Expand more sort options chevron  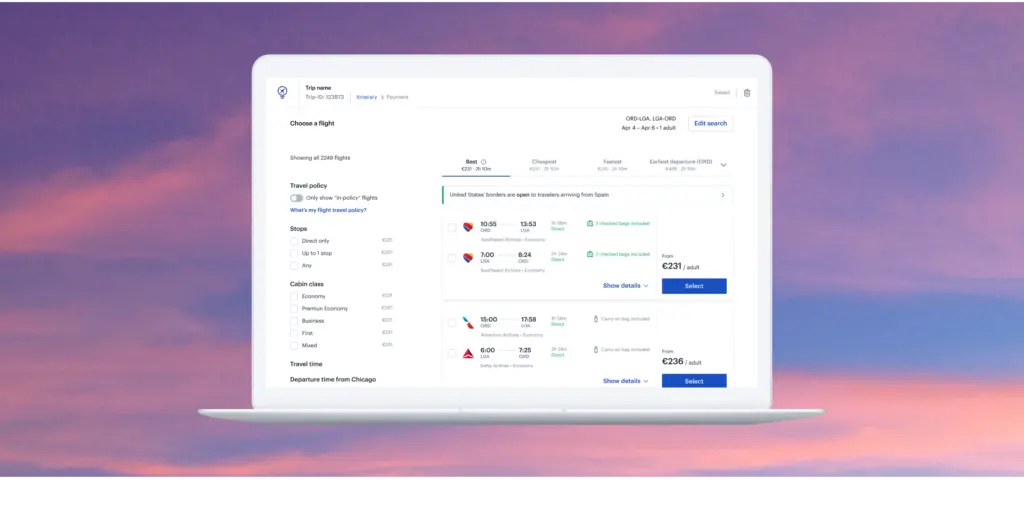723,165
